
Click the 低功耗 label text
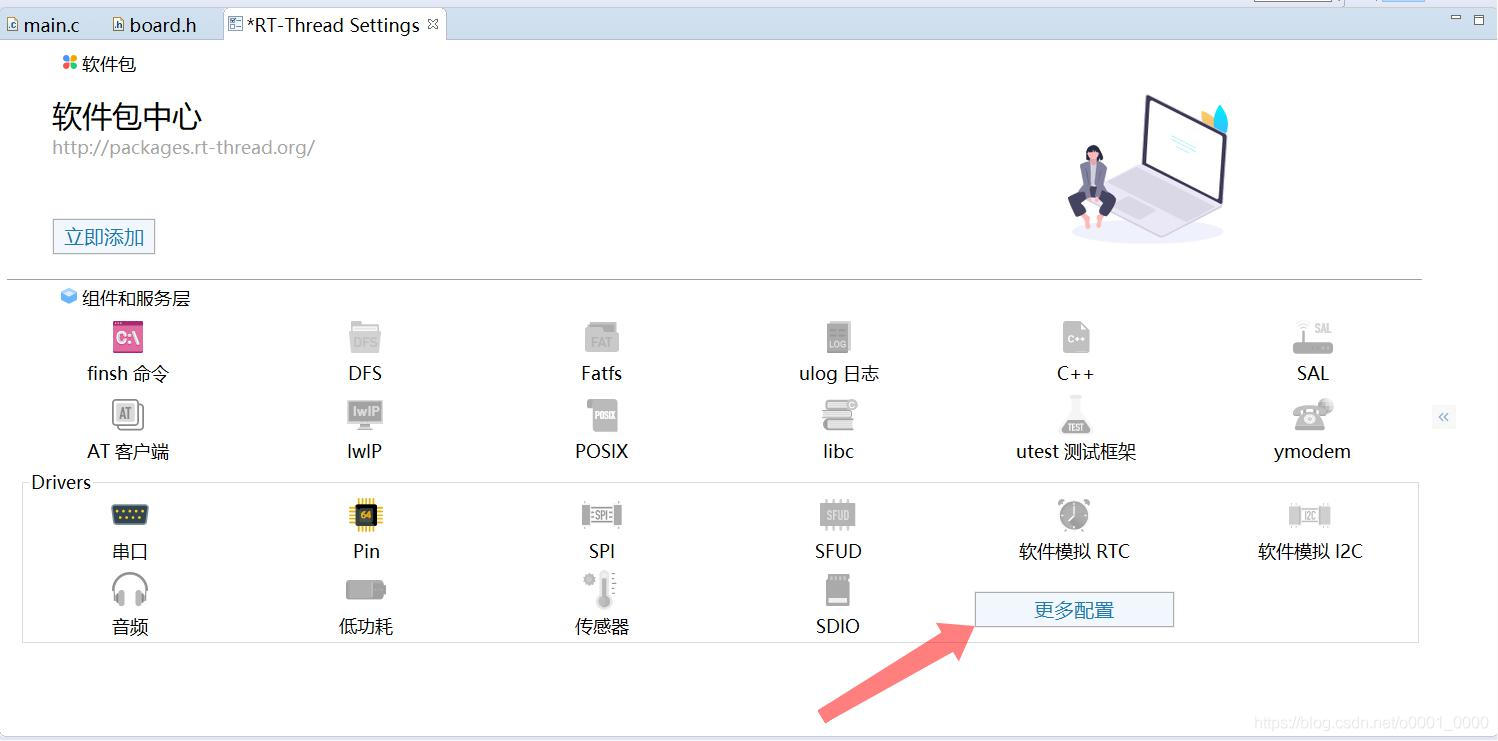[366, 627]
